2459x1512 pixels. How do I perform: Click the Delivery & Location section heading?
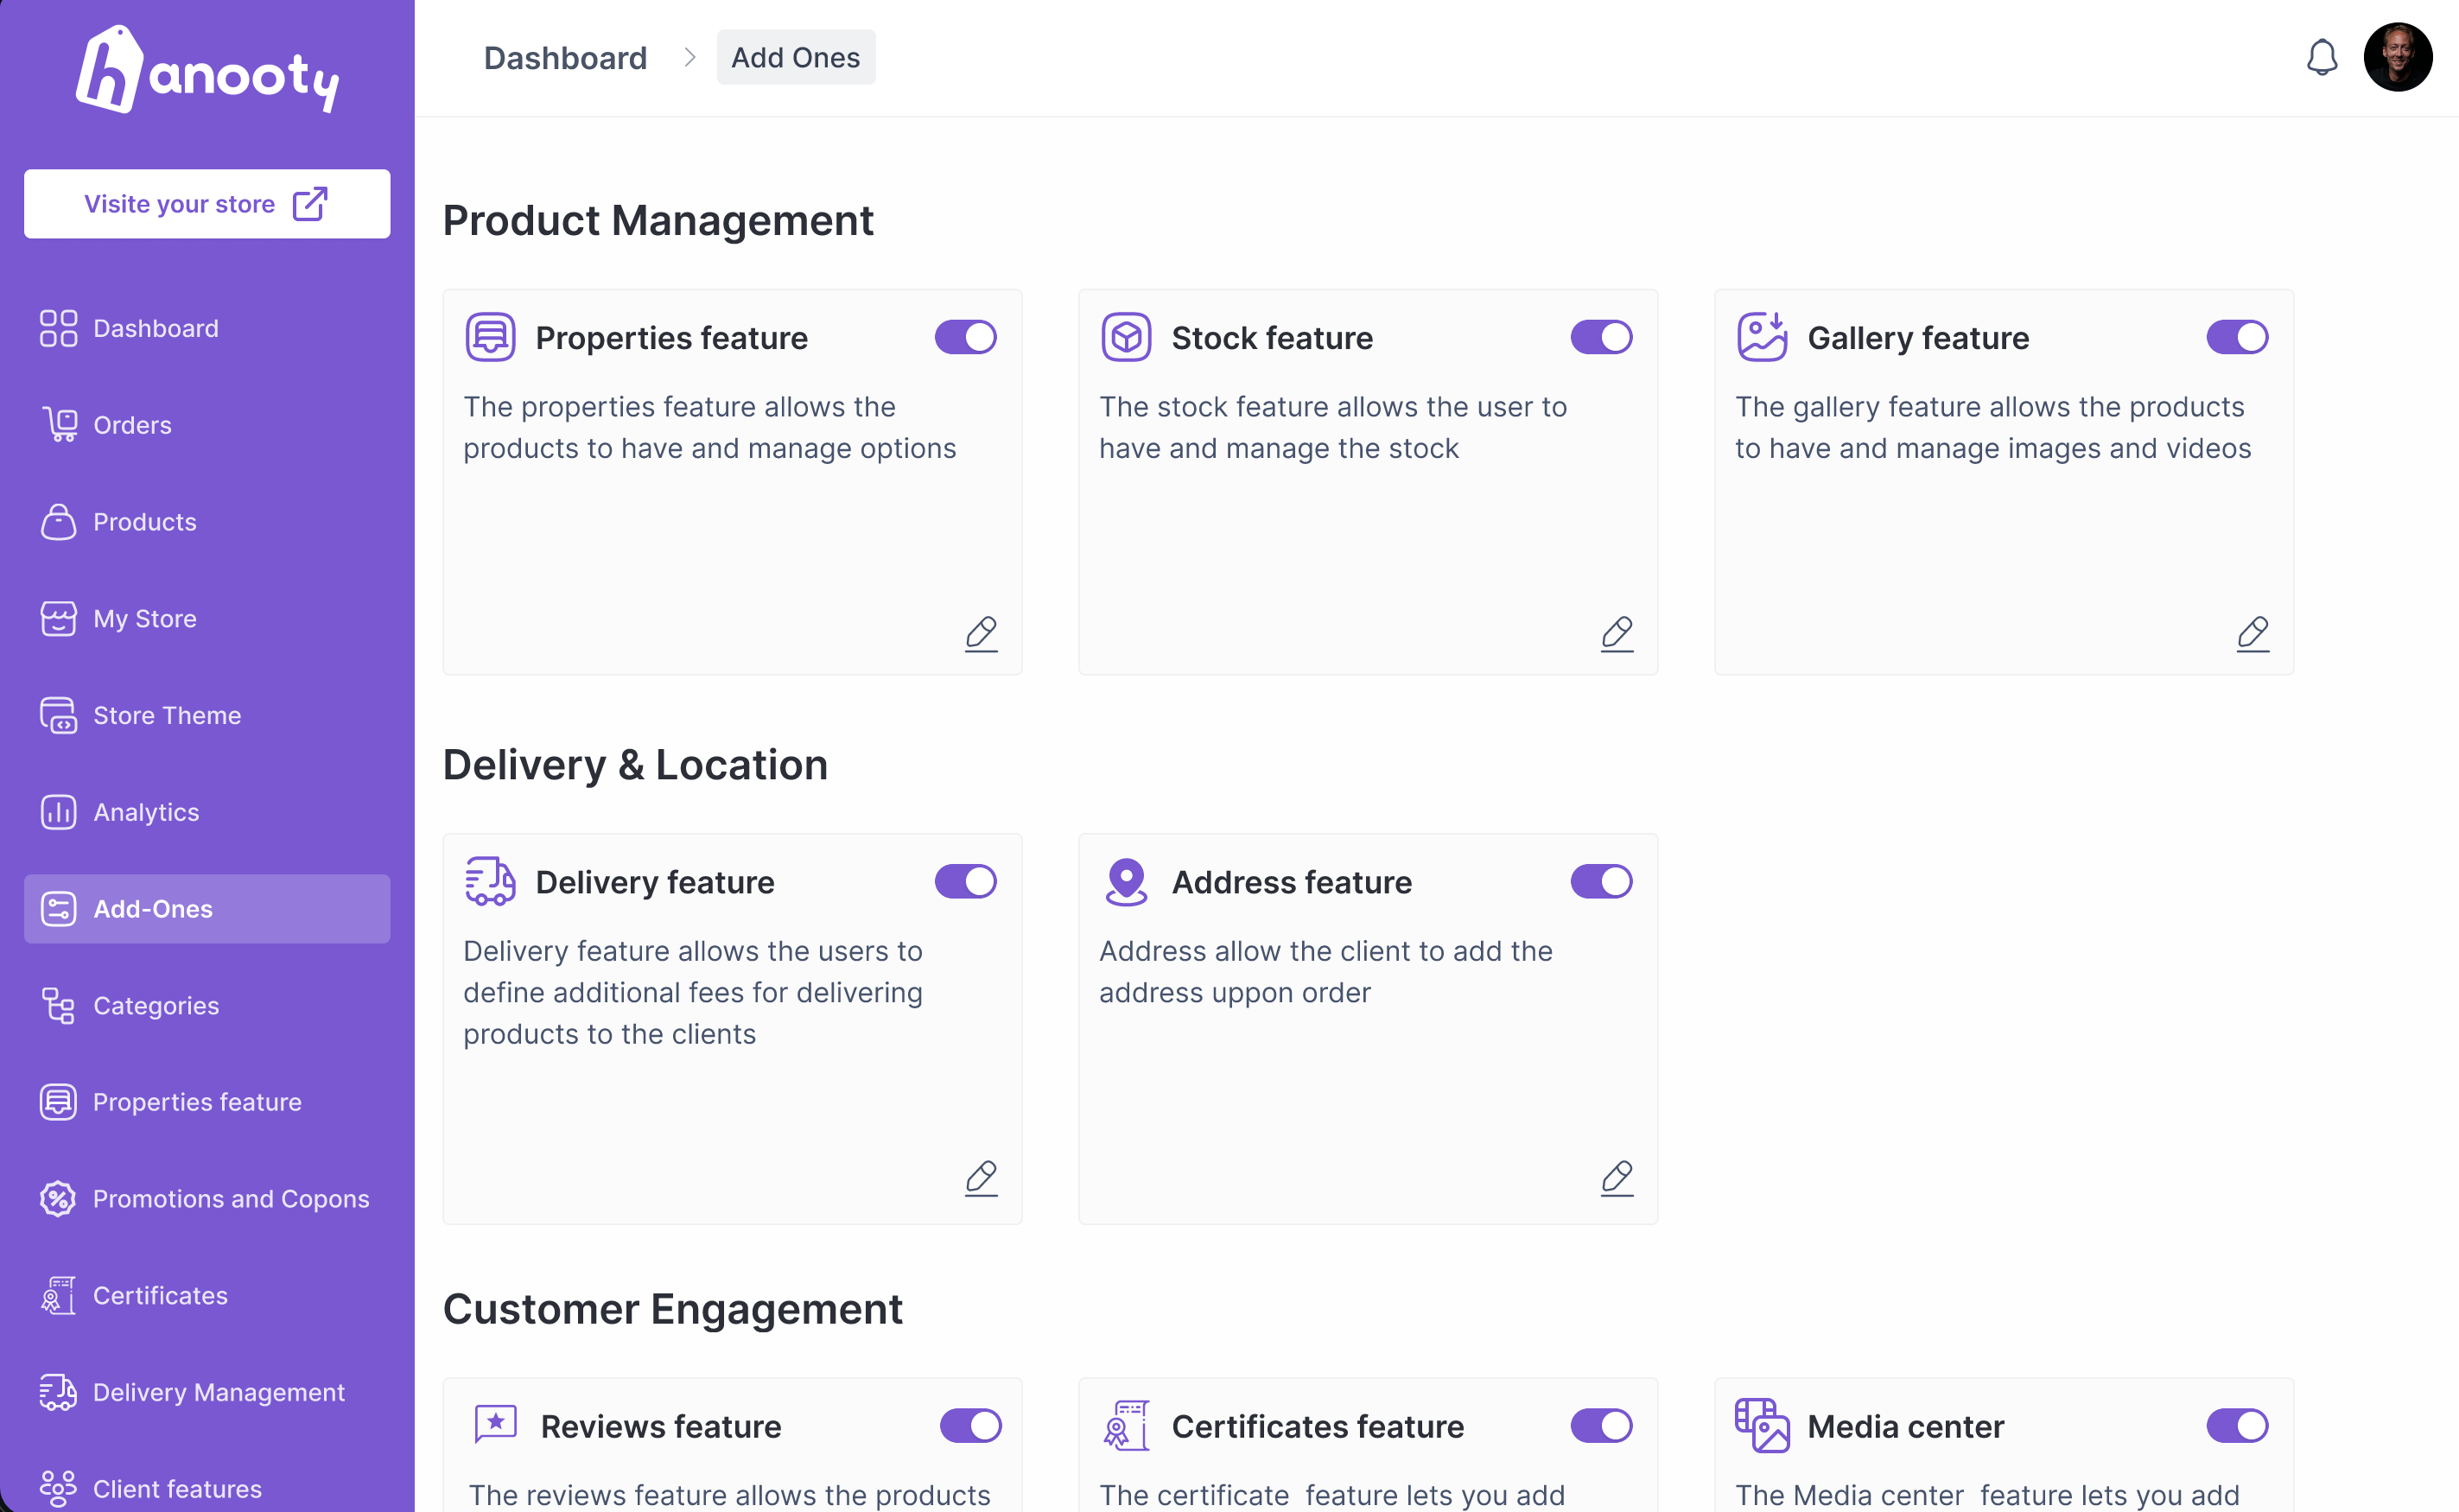(x=635, y=765)
